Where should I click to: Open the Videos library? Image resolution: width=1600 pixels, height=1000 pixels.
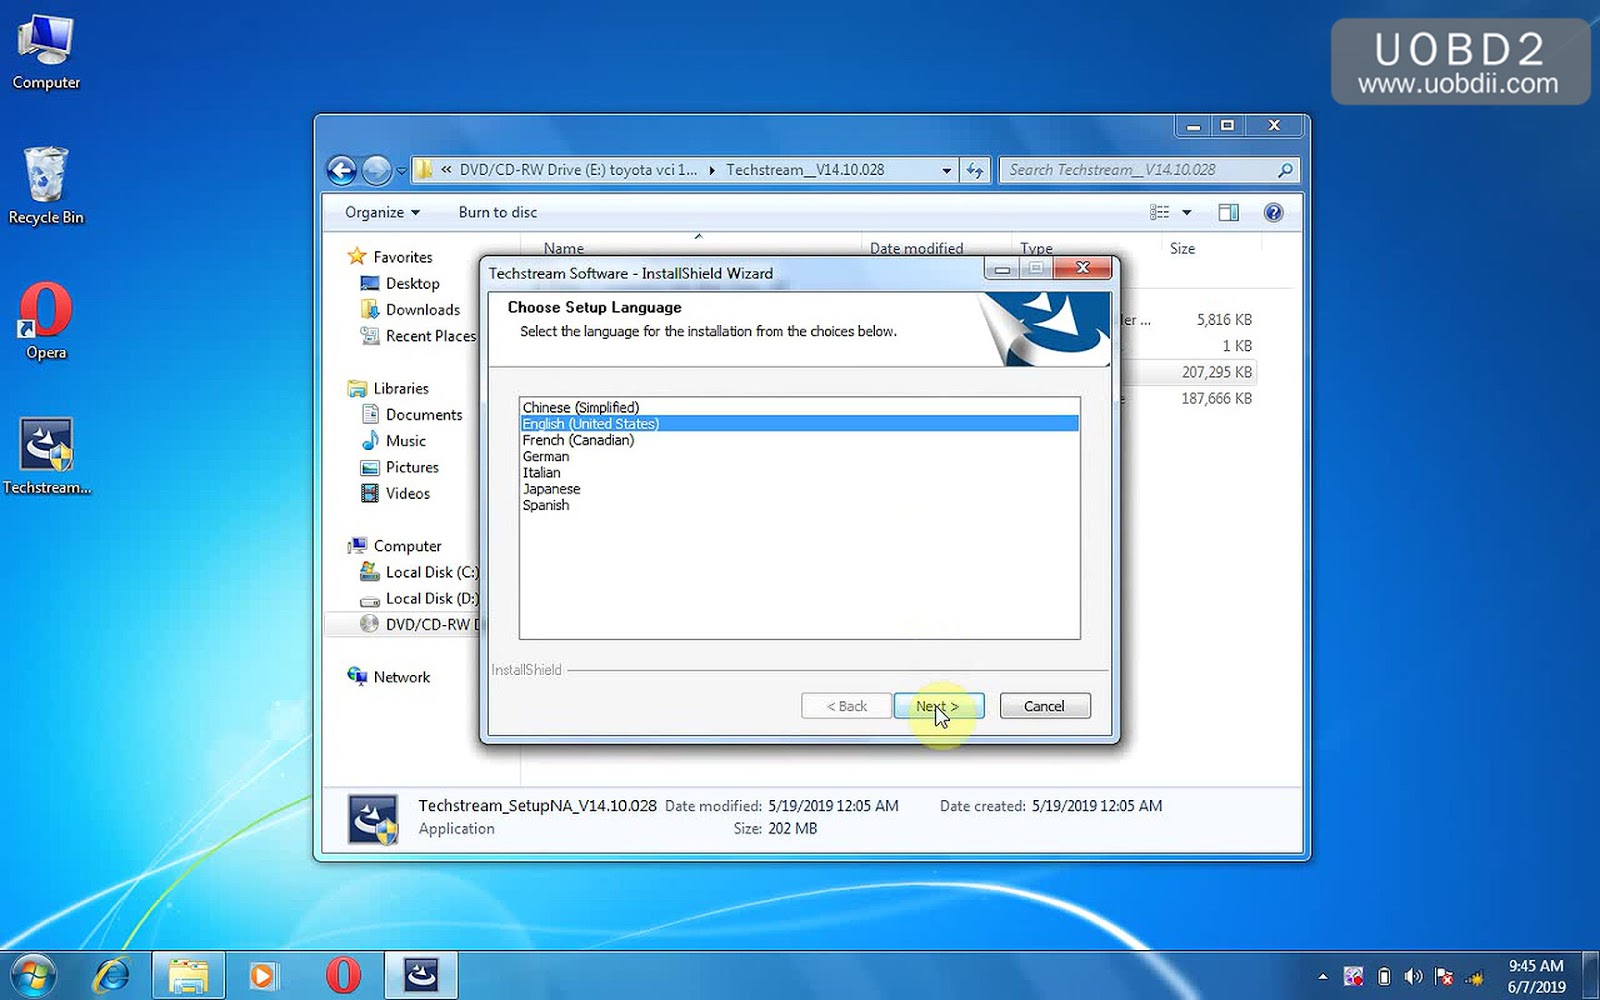[x=407, y=493]
